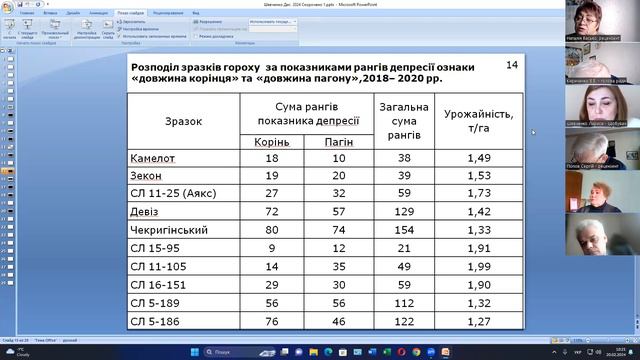Screen dimensions: 640x360
Task: Save the presentation from quick access toolbar
Action: coord(20,4)
